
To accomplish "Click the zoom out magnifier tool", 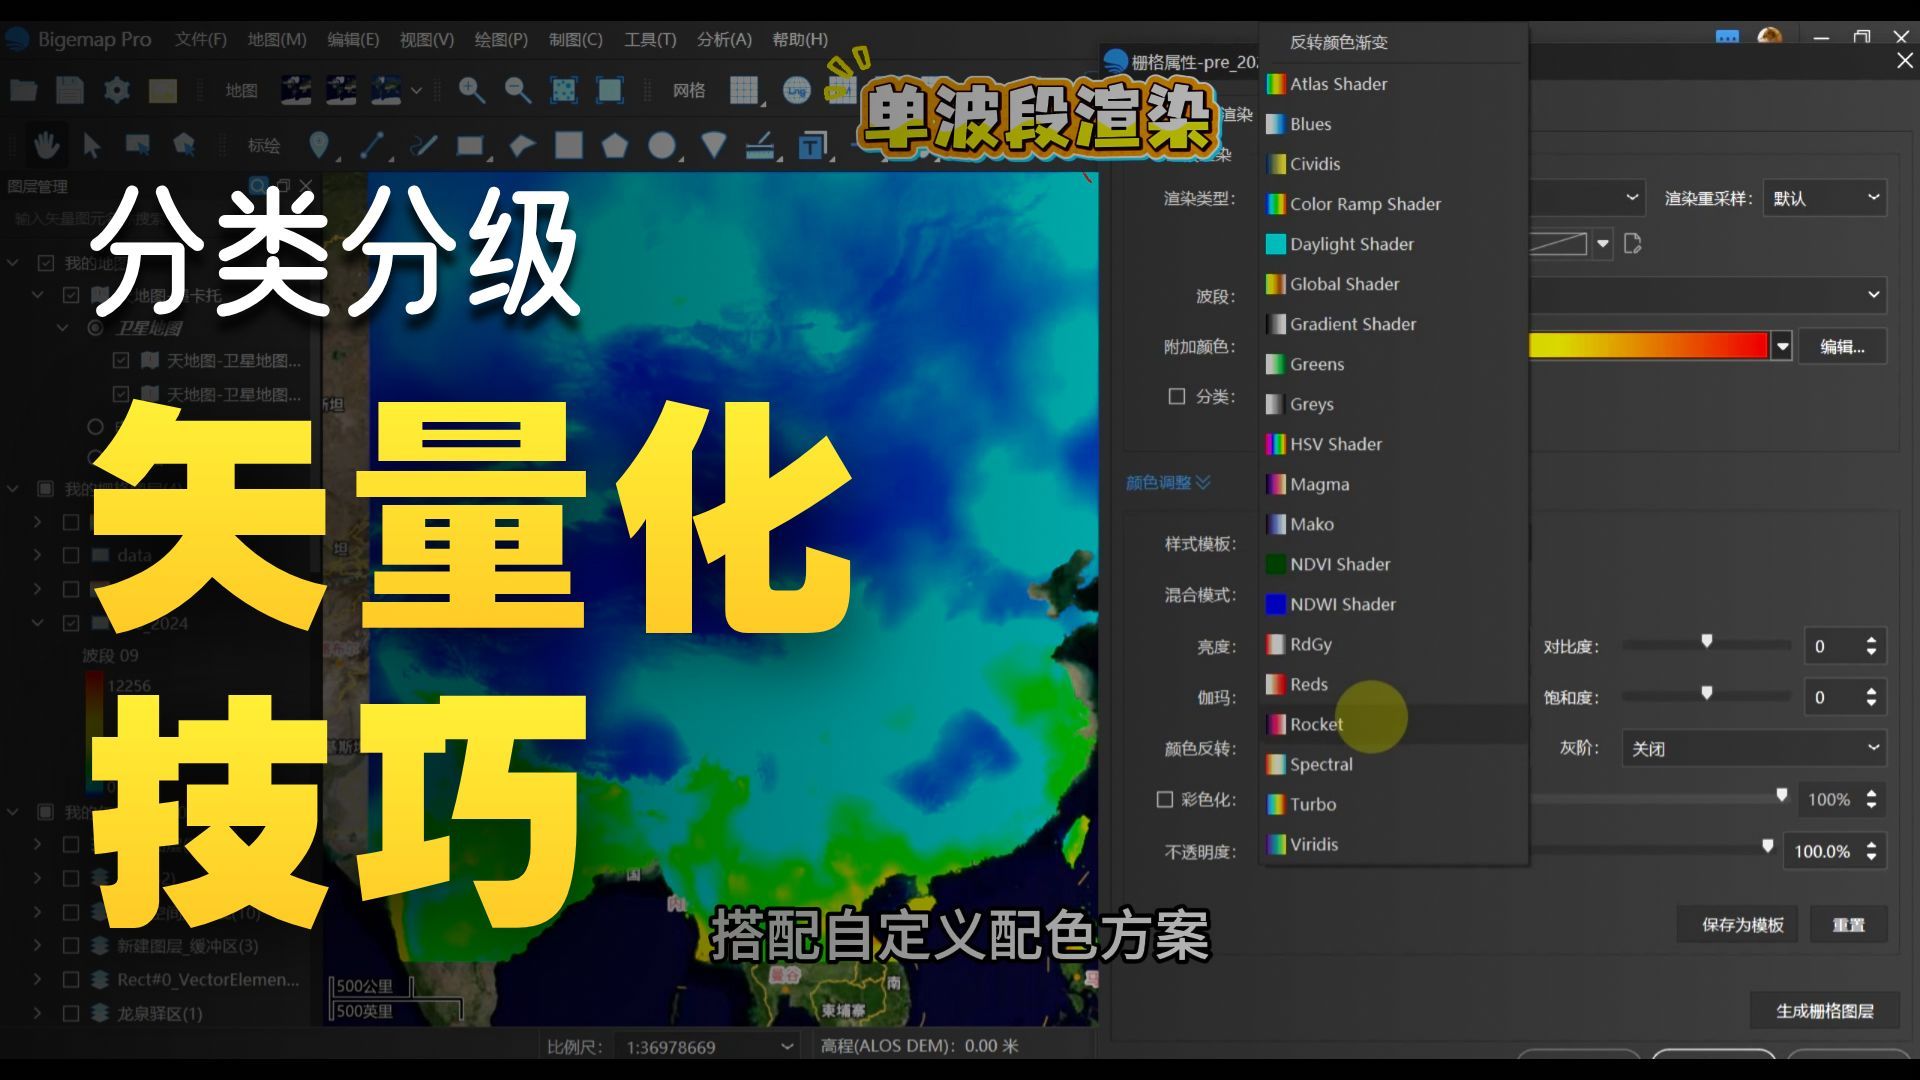I will coord(517,91).
